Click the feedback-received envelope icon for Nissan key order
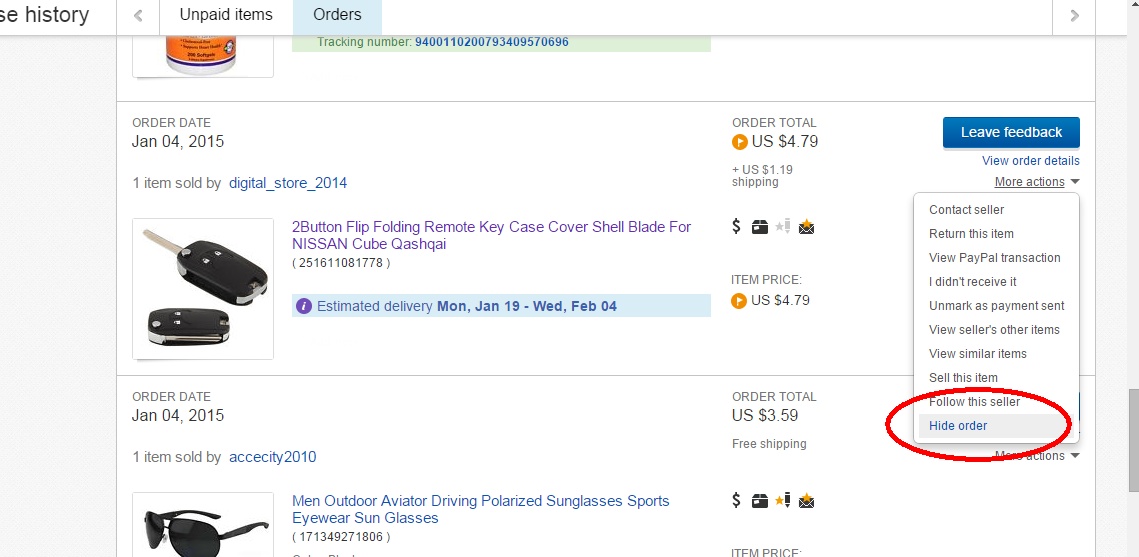The height and width of the screenshot is (557, 1139). (x=807, y=227)
